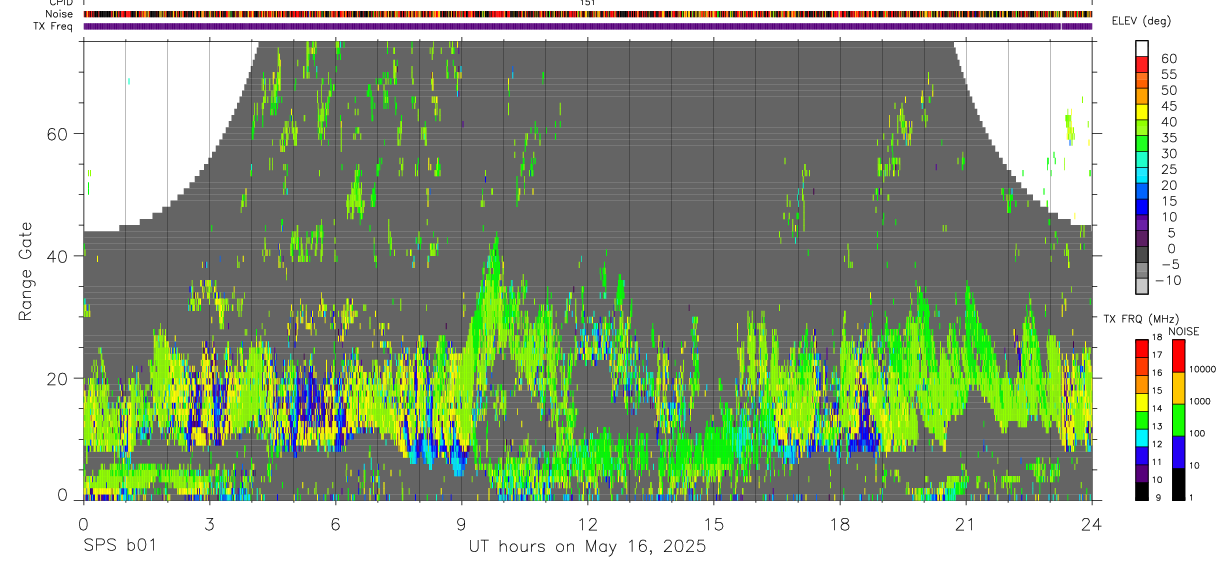Screen dimensions: 1228x567
Task: Select the lightest gray bottom swatch of ELEV colorbar
Action: [1142, 286]
